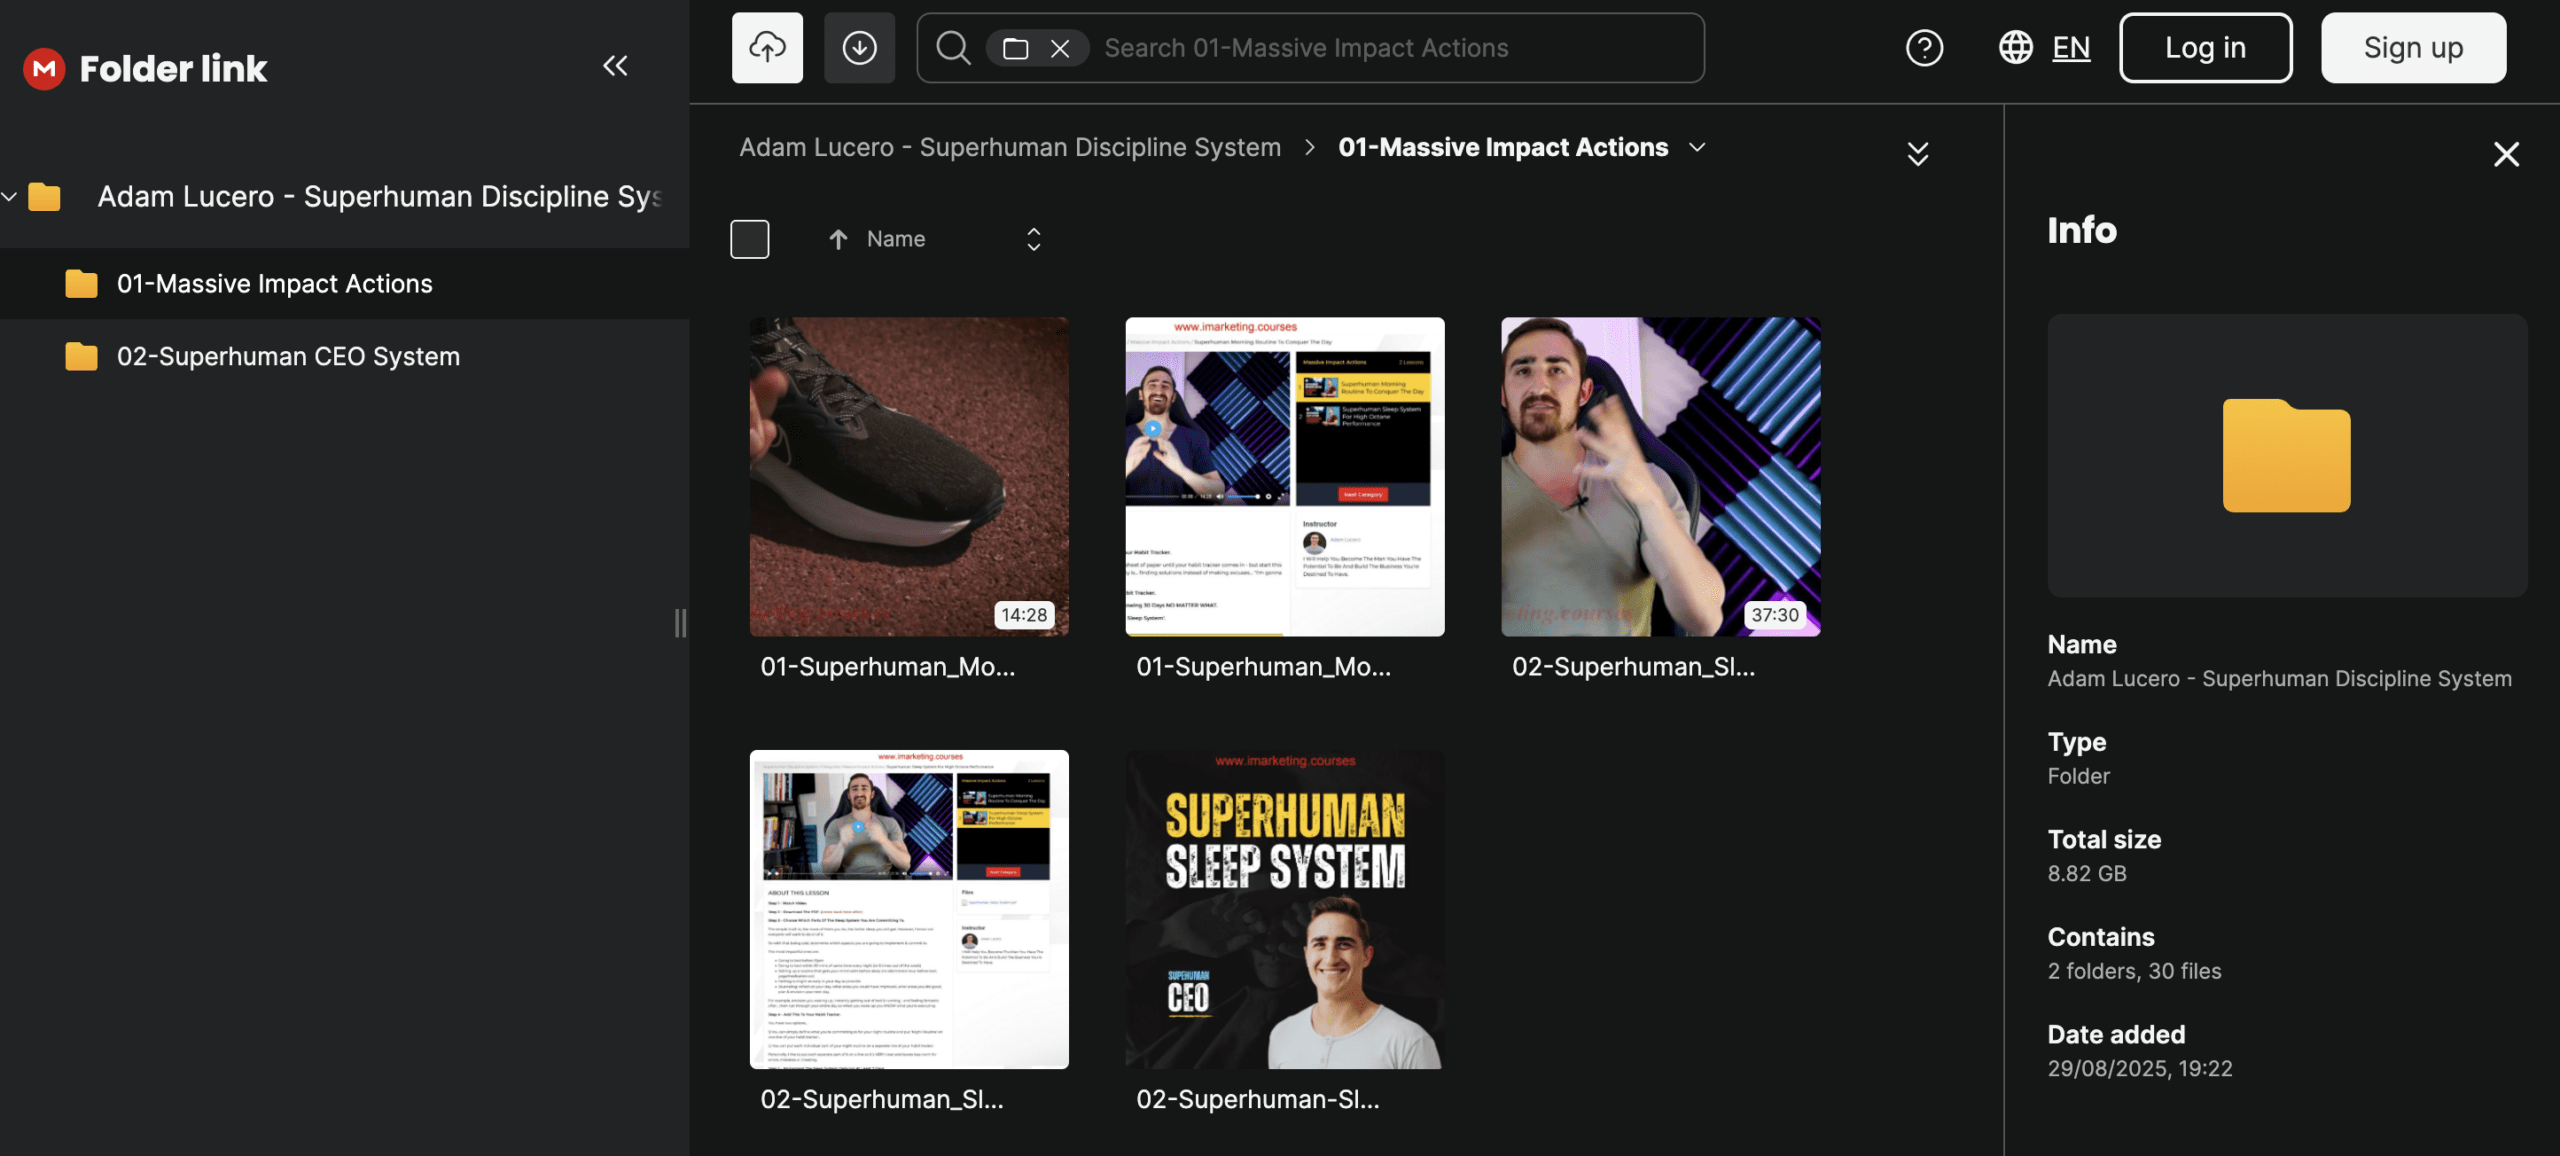Click the double-chevron-down expand icon
The image size is (2560, 1156).
coord(1917,154)
